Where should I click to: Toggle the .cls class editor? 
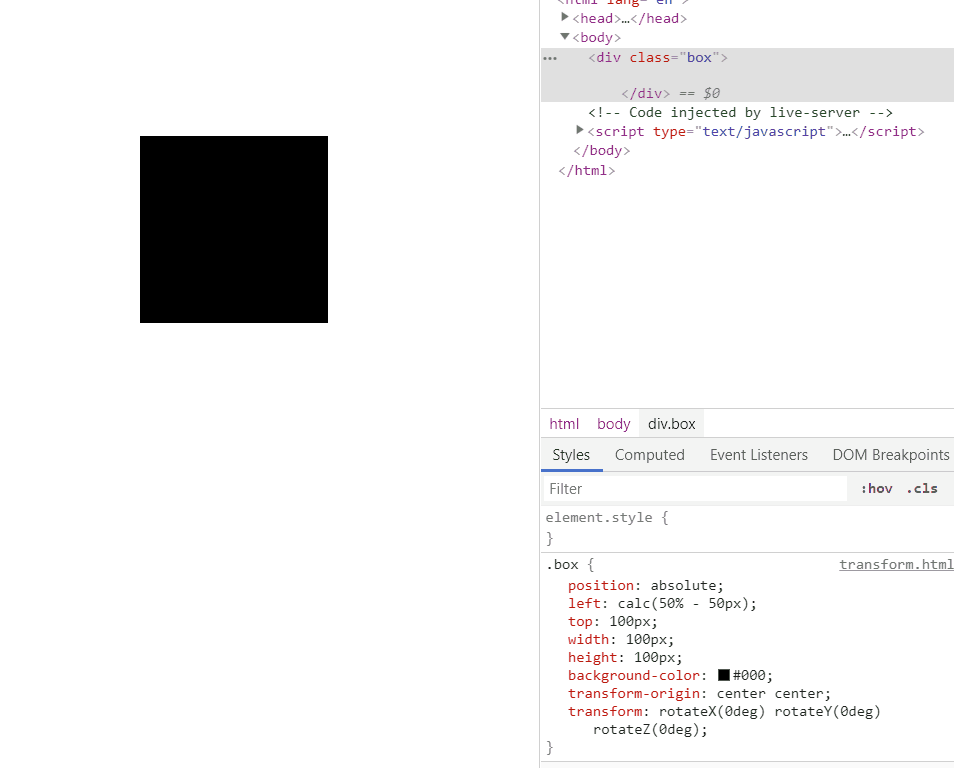click(922, 489)
